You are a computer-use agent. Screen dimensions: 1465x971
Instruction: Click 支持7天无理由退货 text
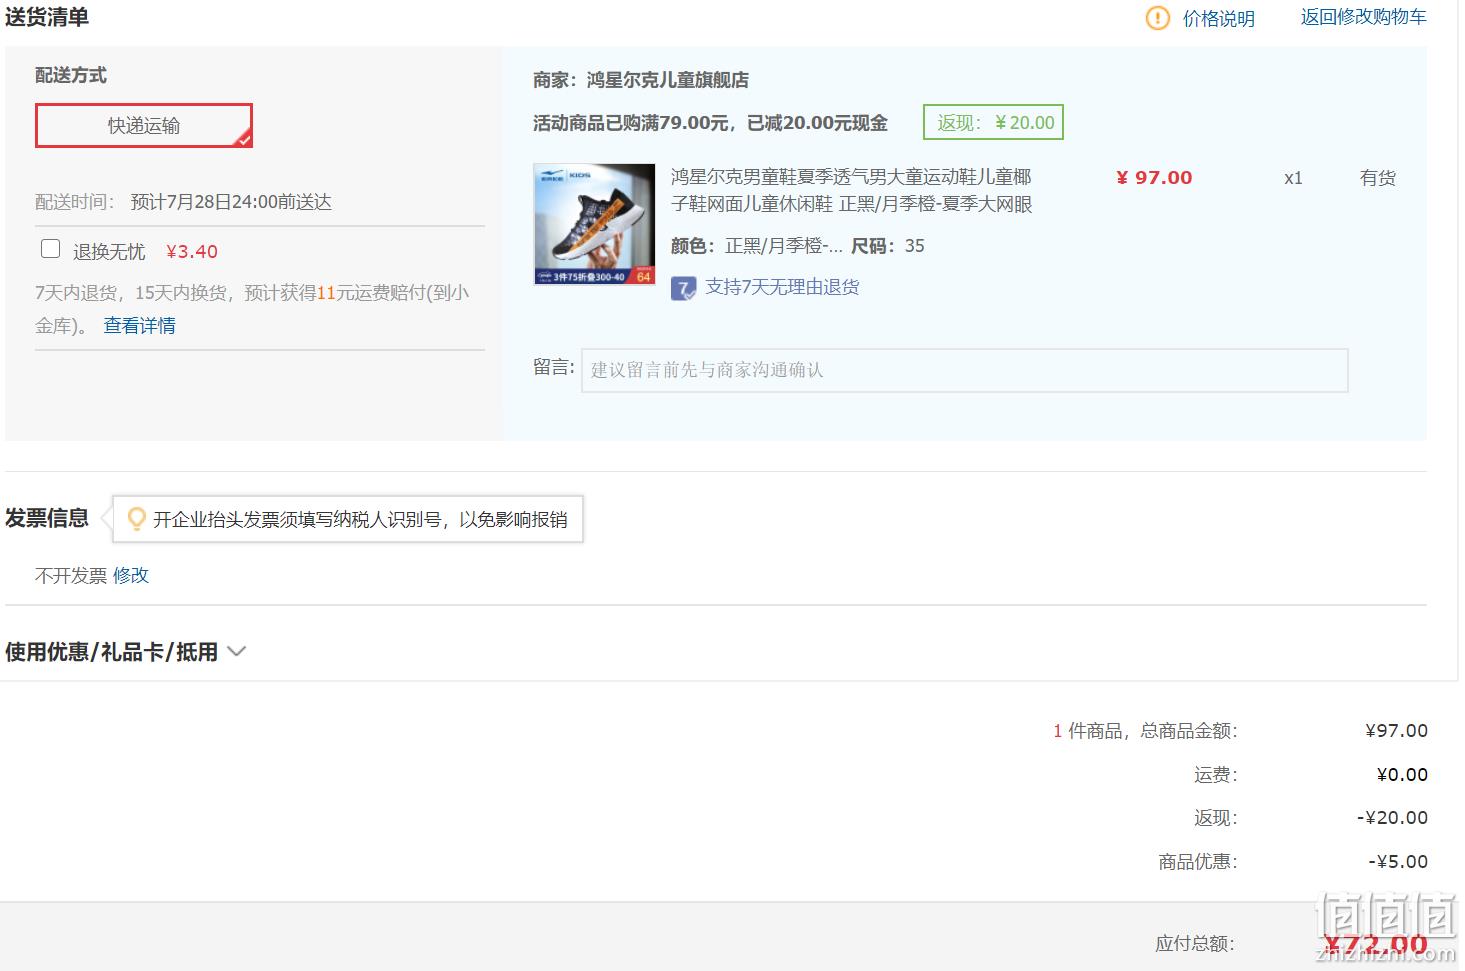pyautogui.click(x=782, y=287)
